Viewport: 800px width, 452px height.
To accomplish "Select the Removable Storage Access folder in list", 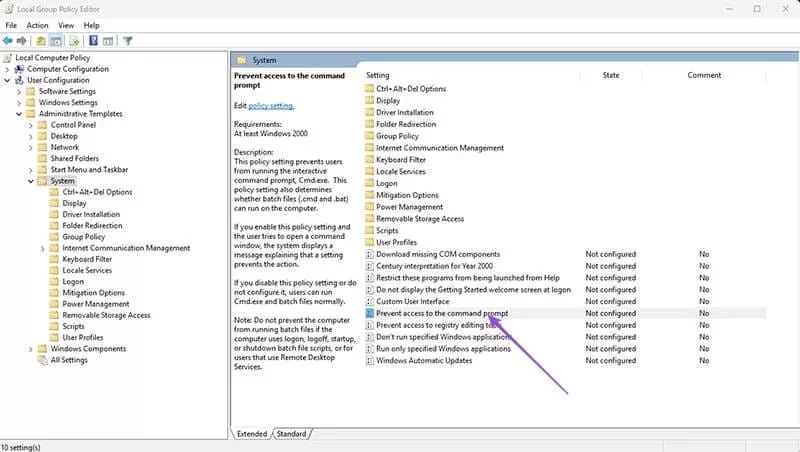I will (419, 218).
